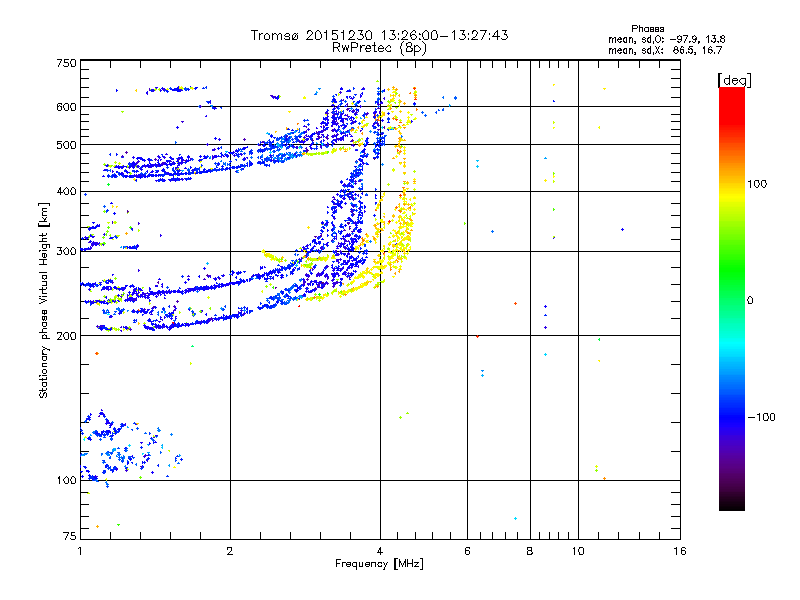Click the "Phases" heading at top right
Viewport: 800px width, 600px height.
[647, 29]
